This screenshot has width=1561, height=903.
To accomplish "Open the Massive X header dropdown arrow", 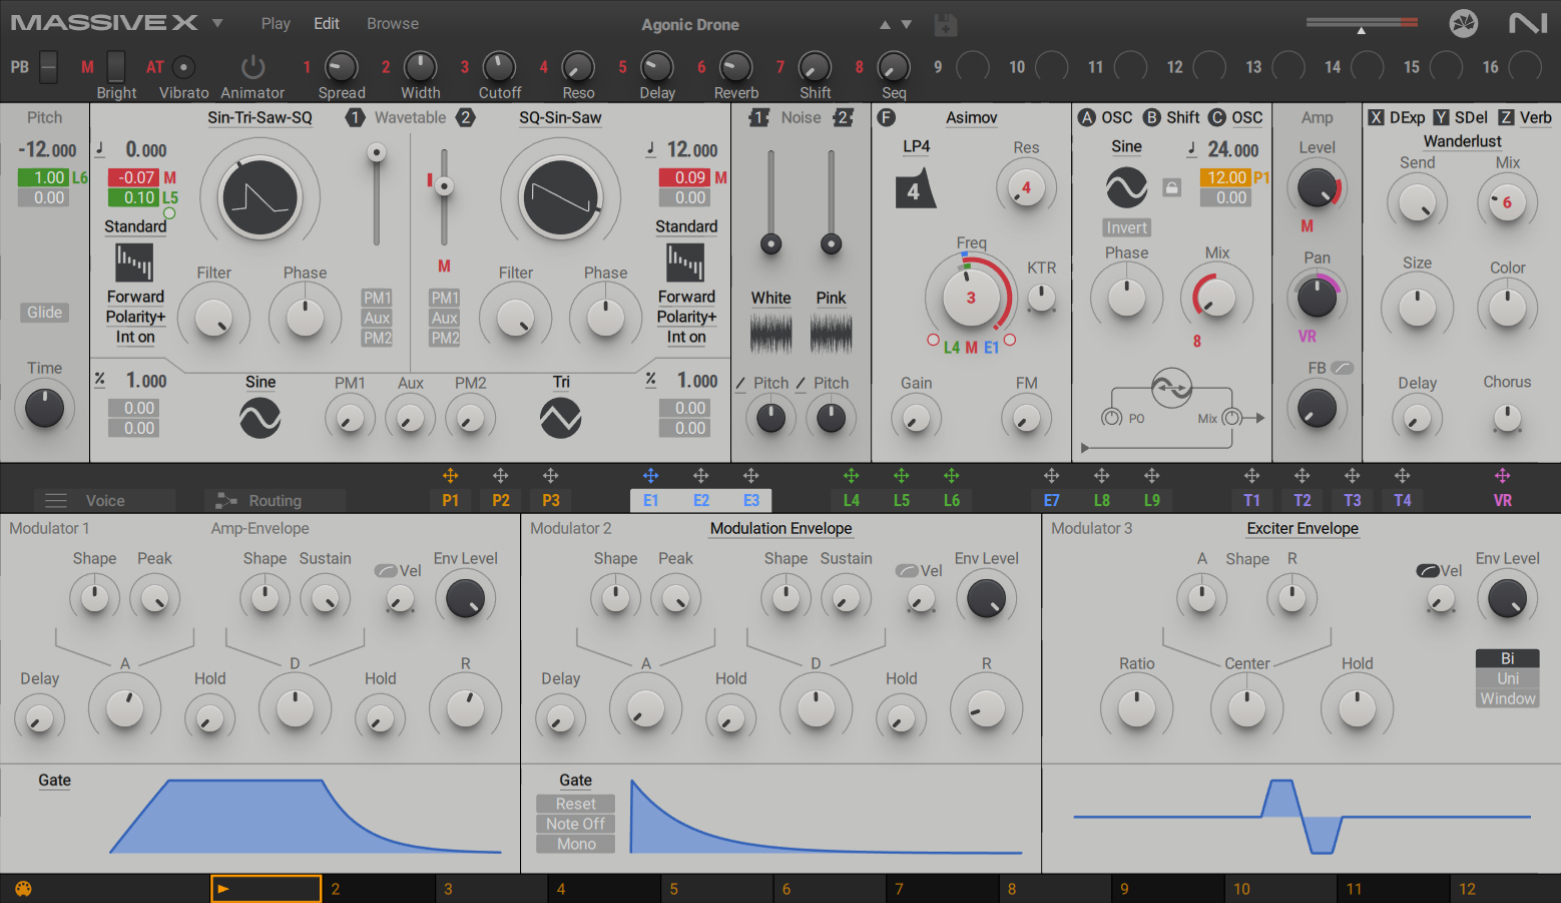I will point(217,23).
